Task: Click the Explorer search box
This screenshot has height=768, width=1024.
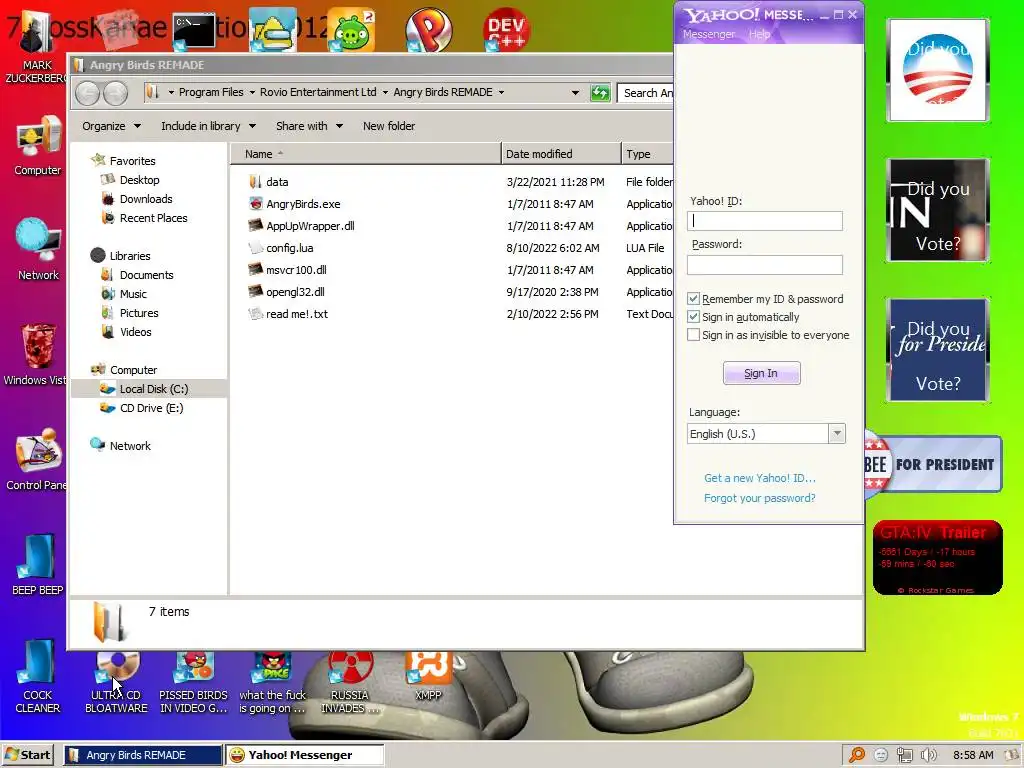Action: coord(646,93)
